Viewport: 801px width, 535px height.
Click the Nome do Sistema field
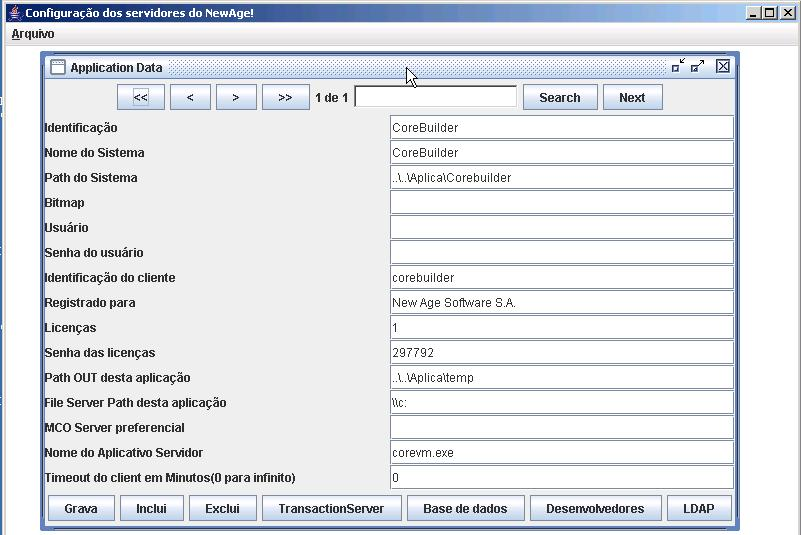click(x=562, y=153)
